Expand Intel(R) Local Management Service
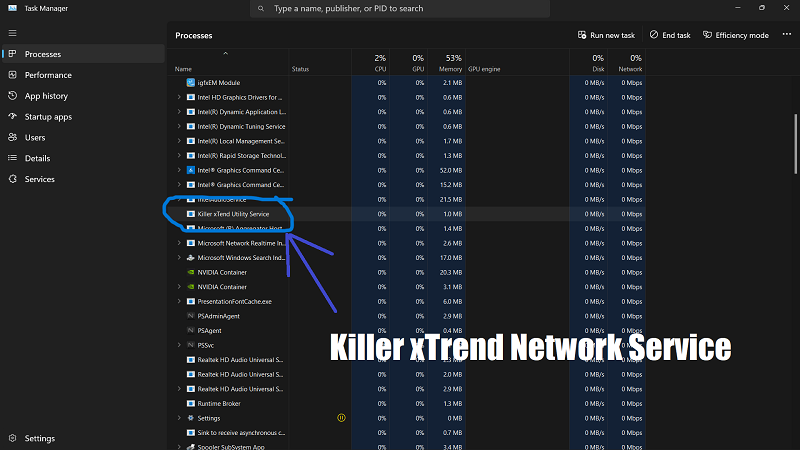This screenshot has width=800, height=450. click(179, 141)
